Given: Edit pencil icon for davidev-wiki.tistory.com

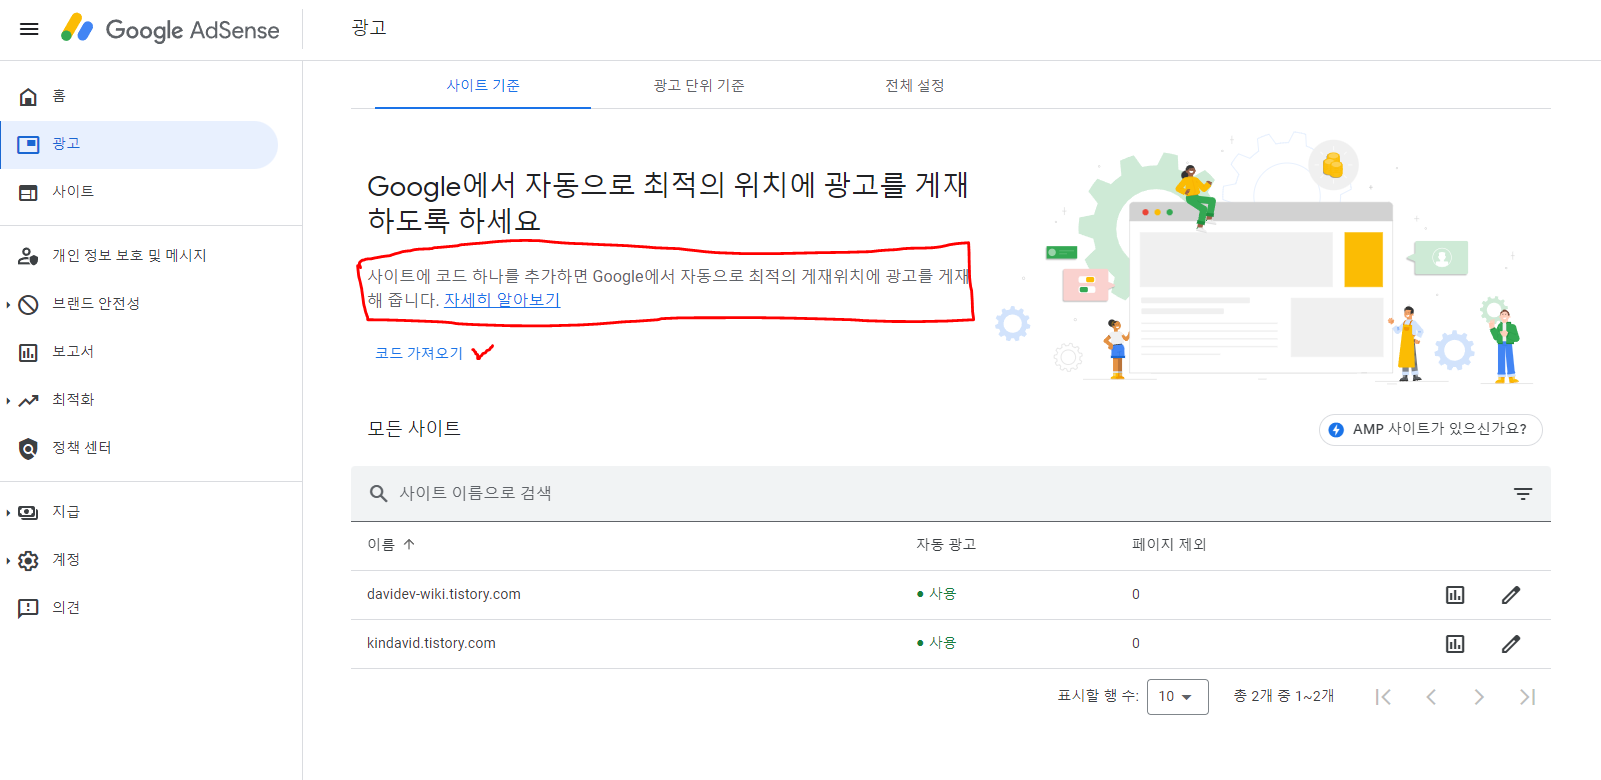Looking at the screenshot, I should [1511, 595].
